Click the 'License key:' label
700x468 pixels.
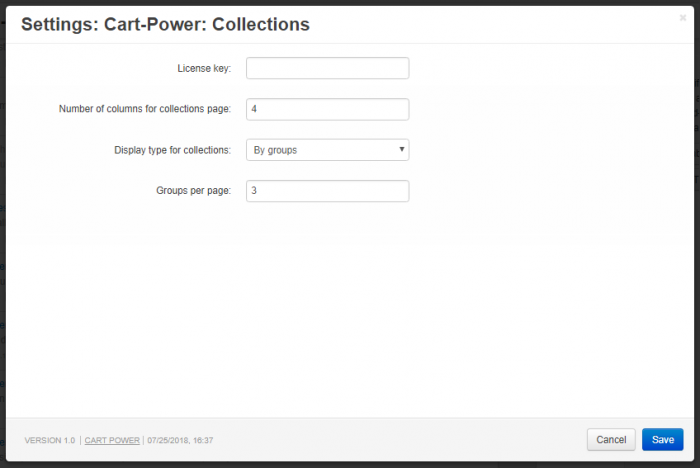pyautogui.click(x=204, y=68)
